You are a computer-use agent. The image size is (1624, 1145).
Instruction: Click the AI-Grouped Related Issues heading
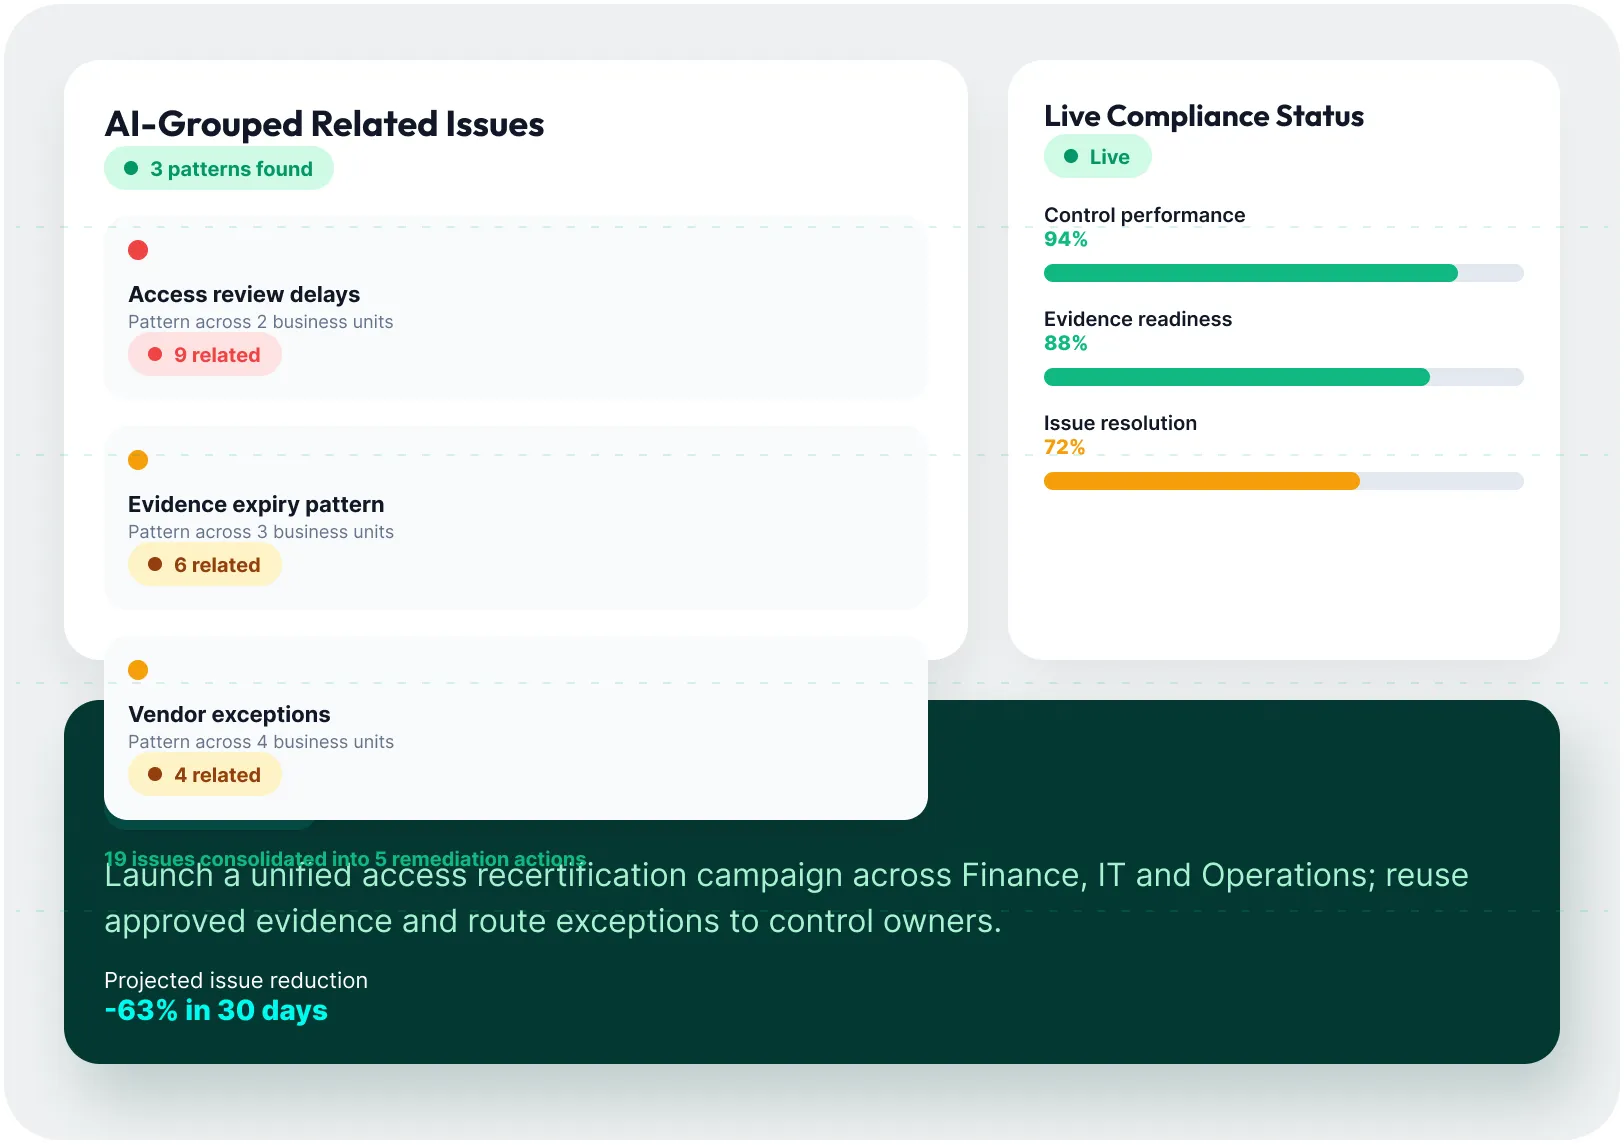[325, 124]
